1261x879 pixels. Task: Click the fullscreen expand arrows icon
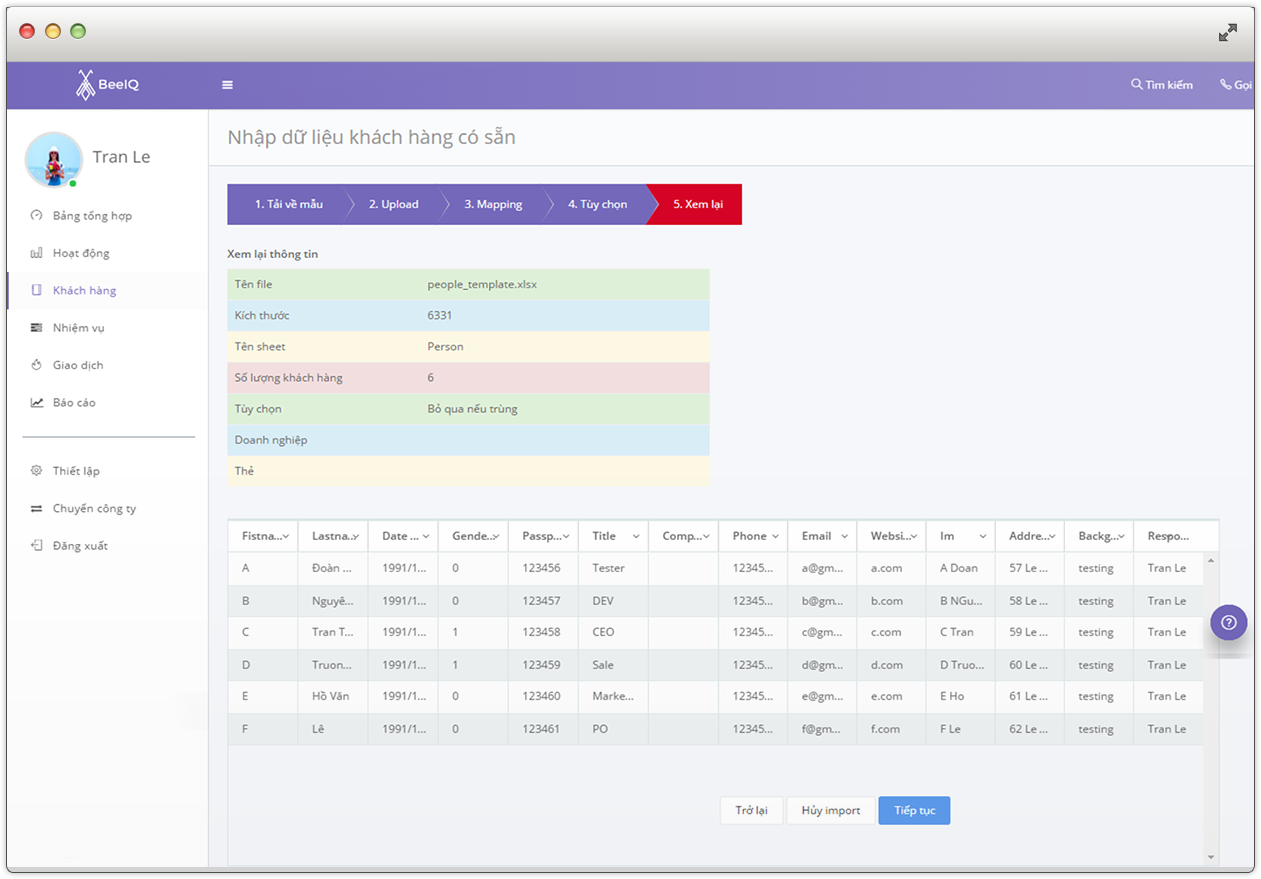tap(1227, 33)
